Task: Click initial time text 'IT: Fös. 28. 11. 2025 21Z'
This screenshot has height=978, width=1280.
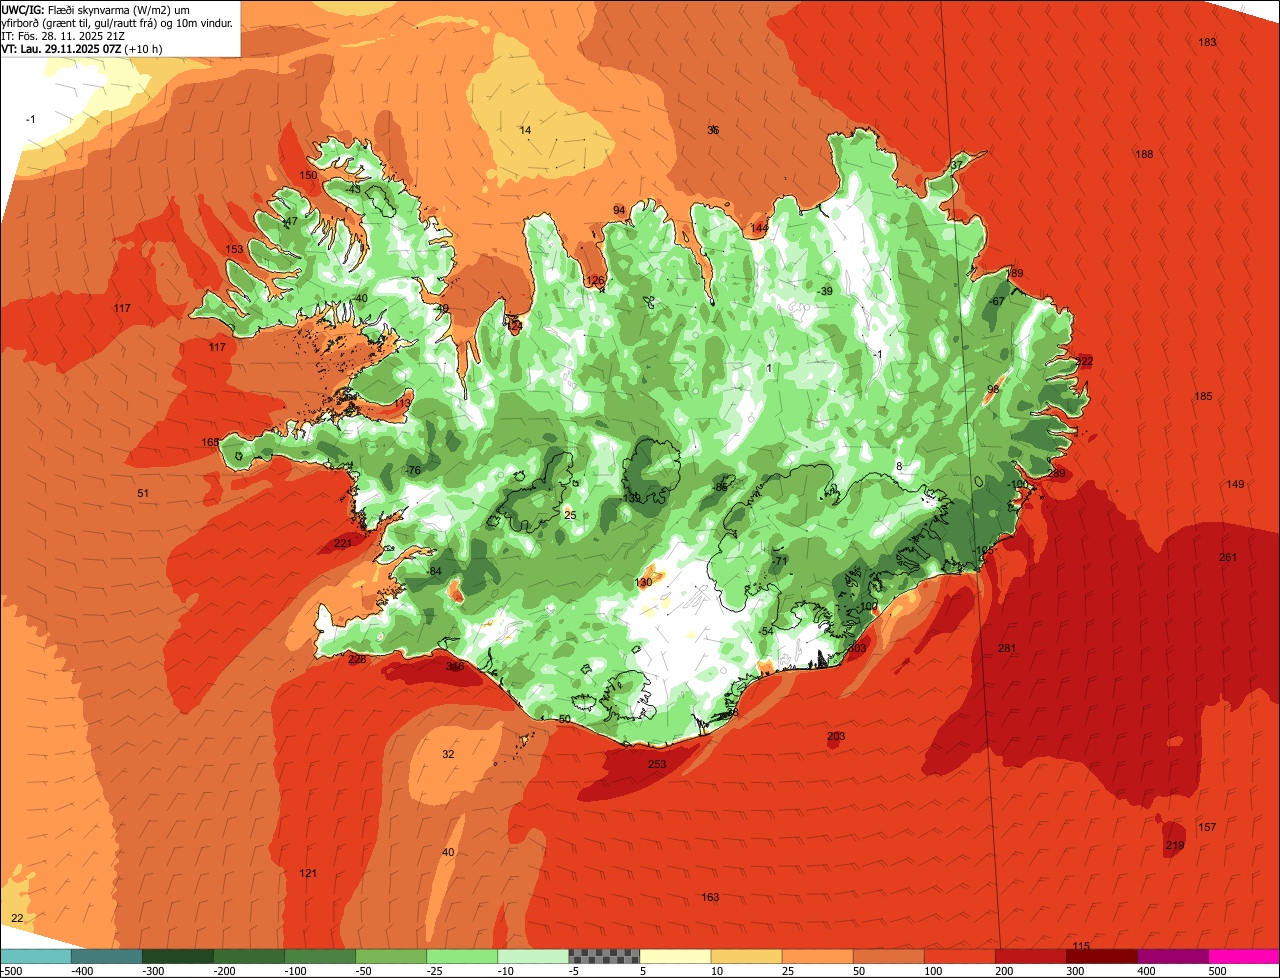Action: [x=63, y=36]
